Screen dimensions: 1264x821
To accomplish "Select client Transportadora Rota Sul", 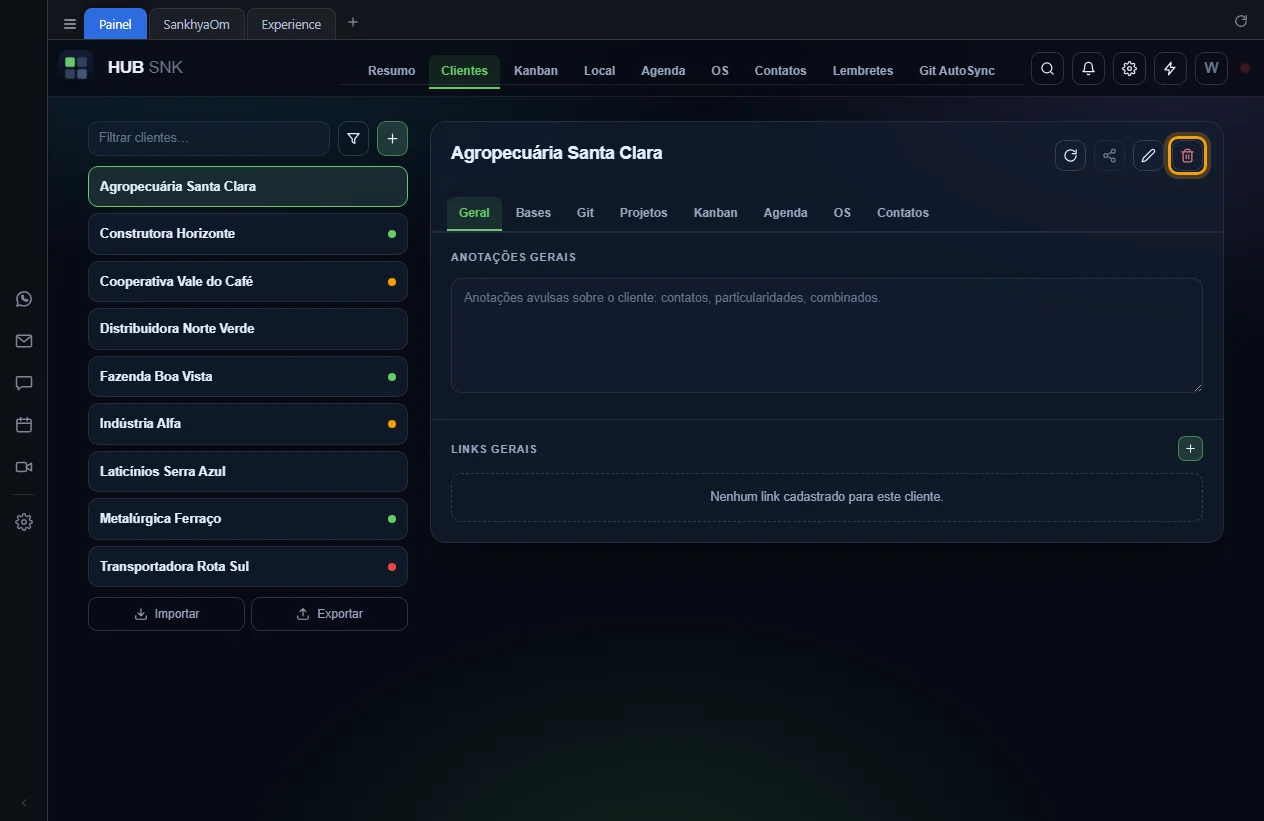I will coord(248,567).
